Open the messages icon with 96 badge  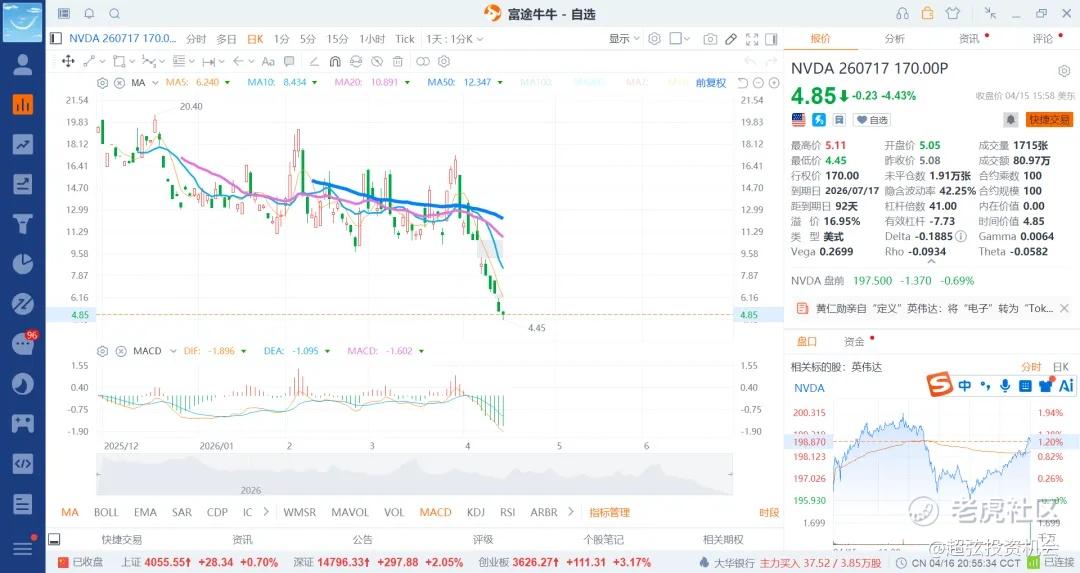pos(23,343)
